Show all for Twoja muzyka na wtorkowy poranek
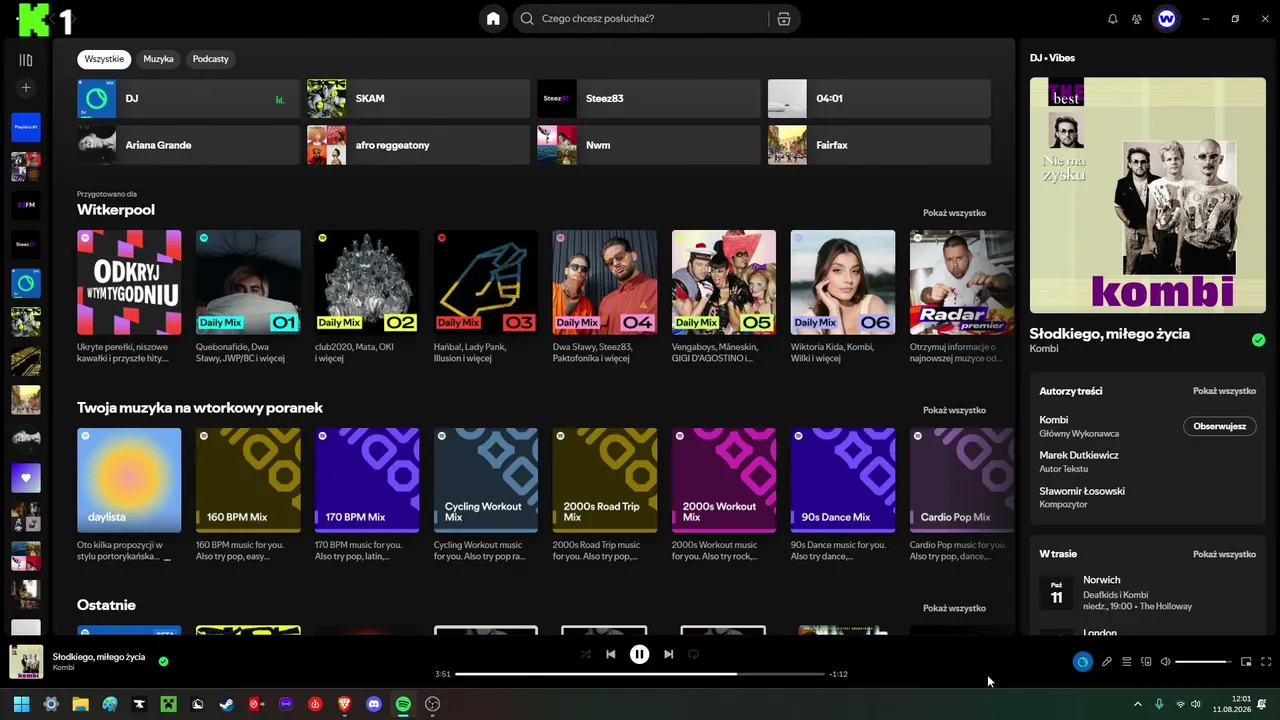This screenshot has height=720, width=1280. 954,410
